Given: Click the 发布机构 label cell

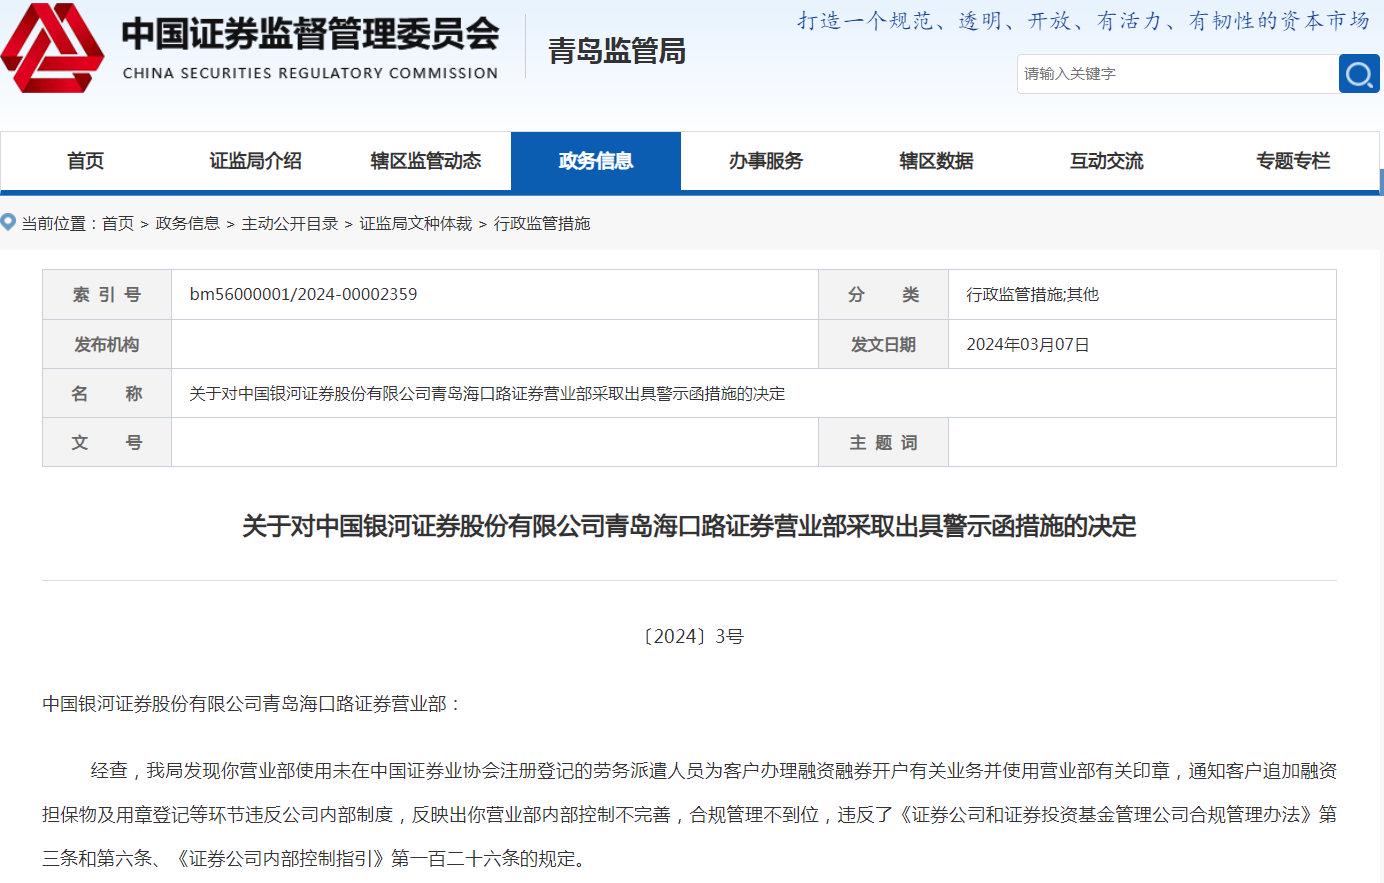Looking at the screenshot, I should [x=107, y=344].
